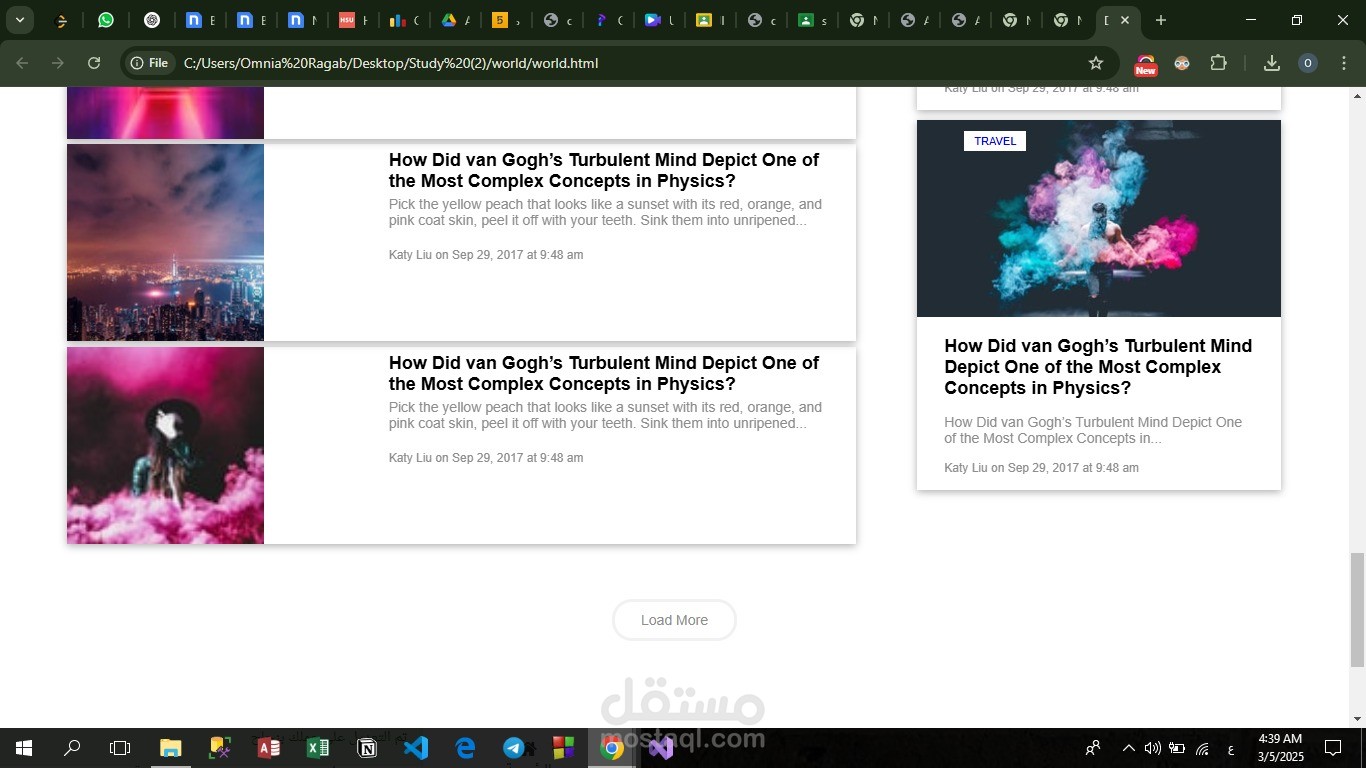
Task: Open Visual Studio Code from the taskbar
Action: pos(416,748)
